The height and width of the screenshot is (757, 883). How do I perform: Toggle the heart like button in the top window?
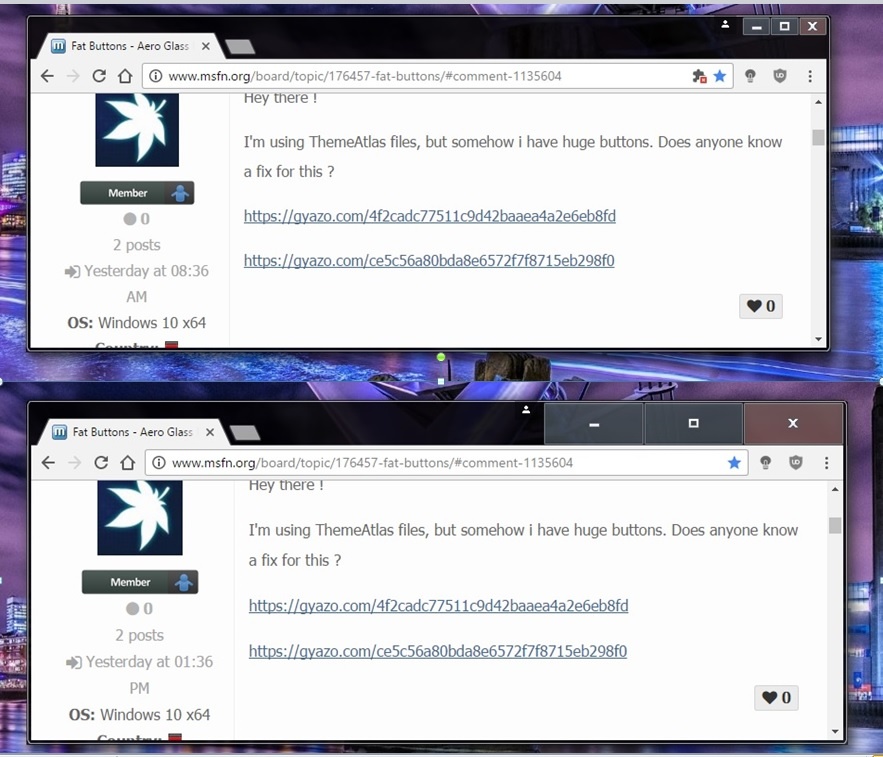coord(761,306)
